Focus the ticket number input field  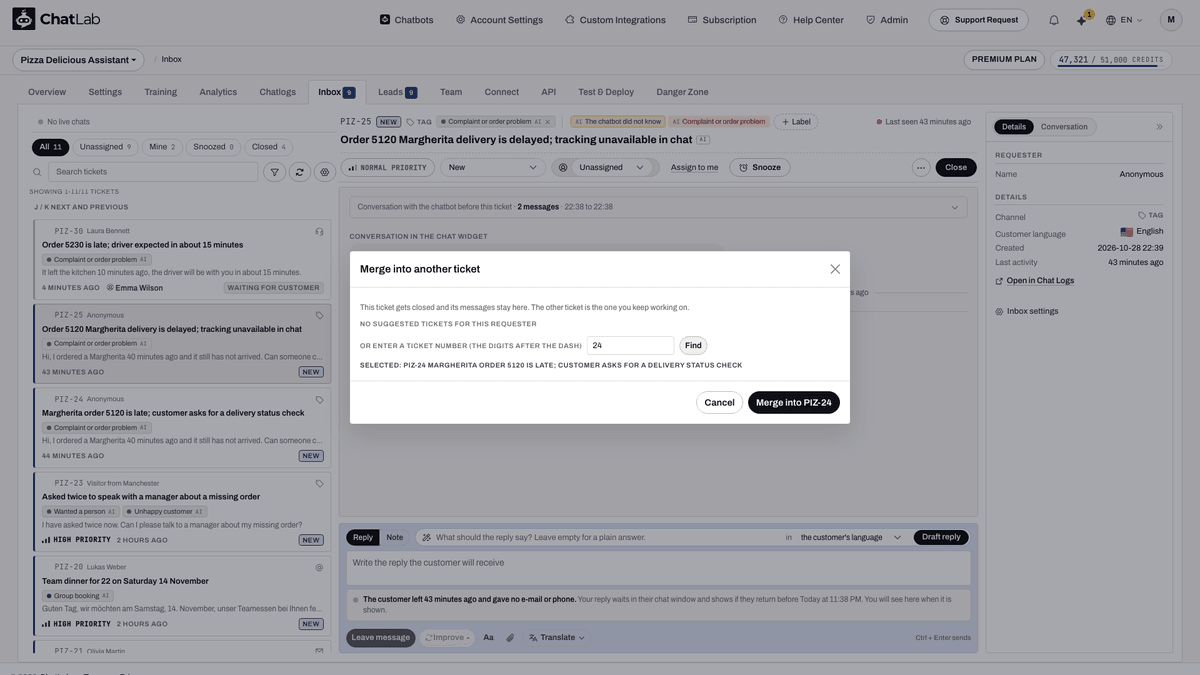pyautogui.click(x=630, y=345)
